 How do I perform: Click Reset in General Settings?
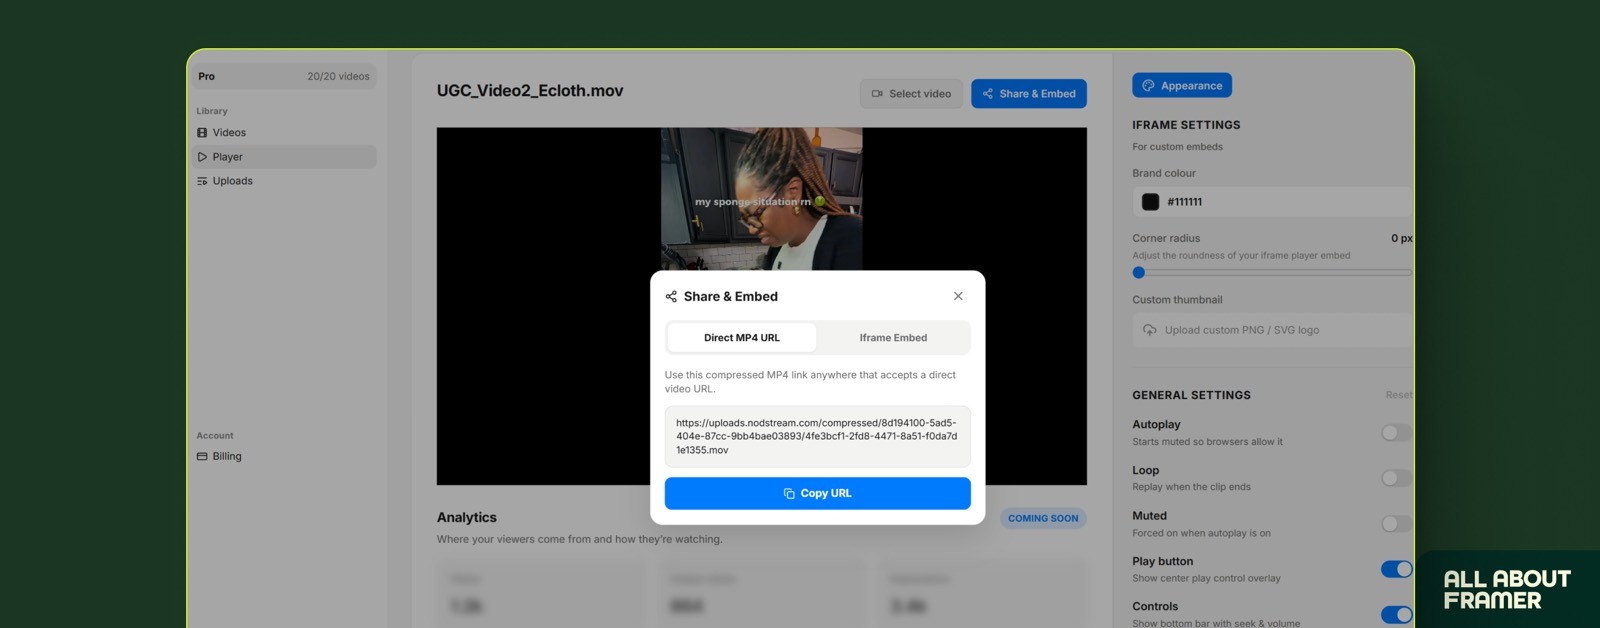tap(1399, 395)
